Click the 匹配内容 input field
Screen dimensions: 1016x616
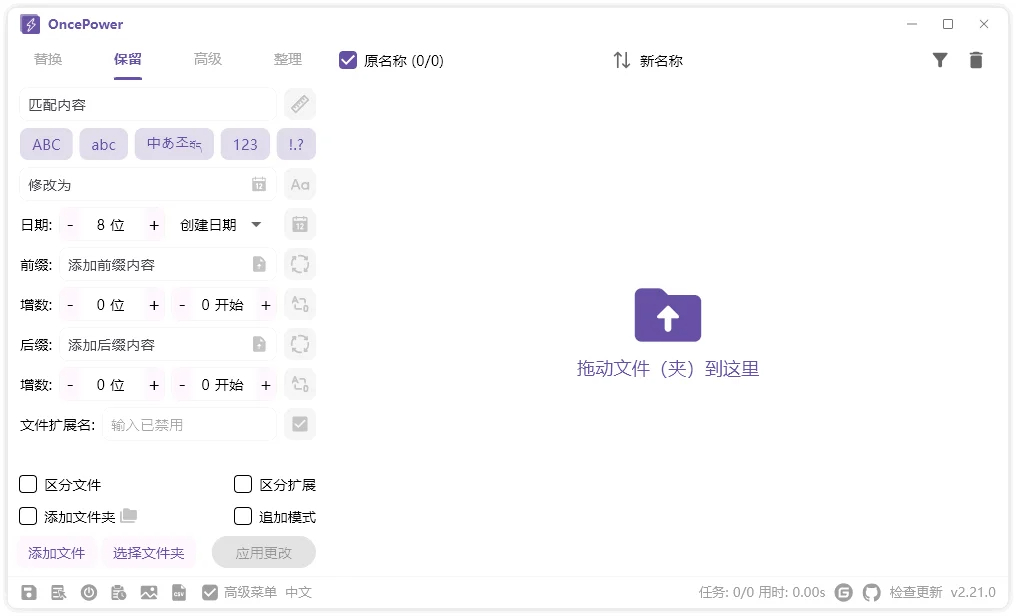click(146, 105)
